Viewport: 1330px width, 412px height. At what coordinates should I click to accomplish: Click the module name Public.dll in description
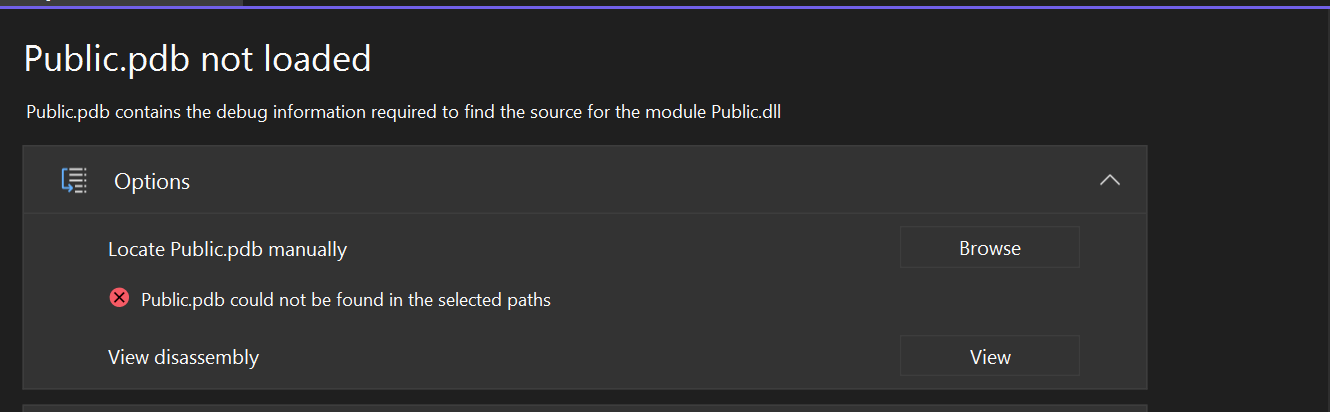pos(746,112)
